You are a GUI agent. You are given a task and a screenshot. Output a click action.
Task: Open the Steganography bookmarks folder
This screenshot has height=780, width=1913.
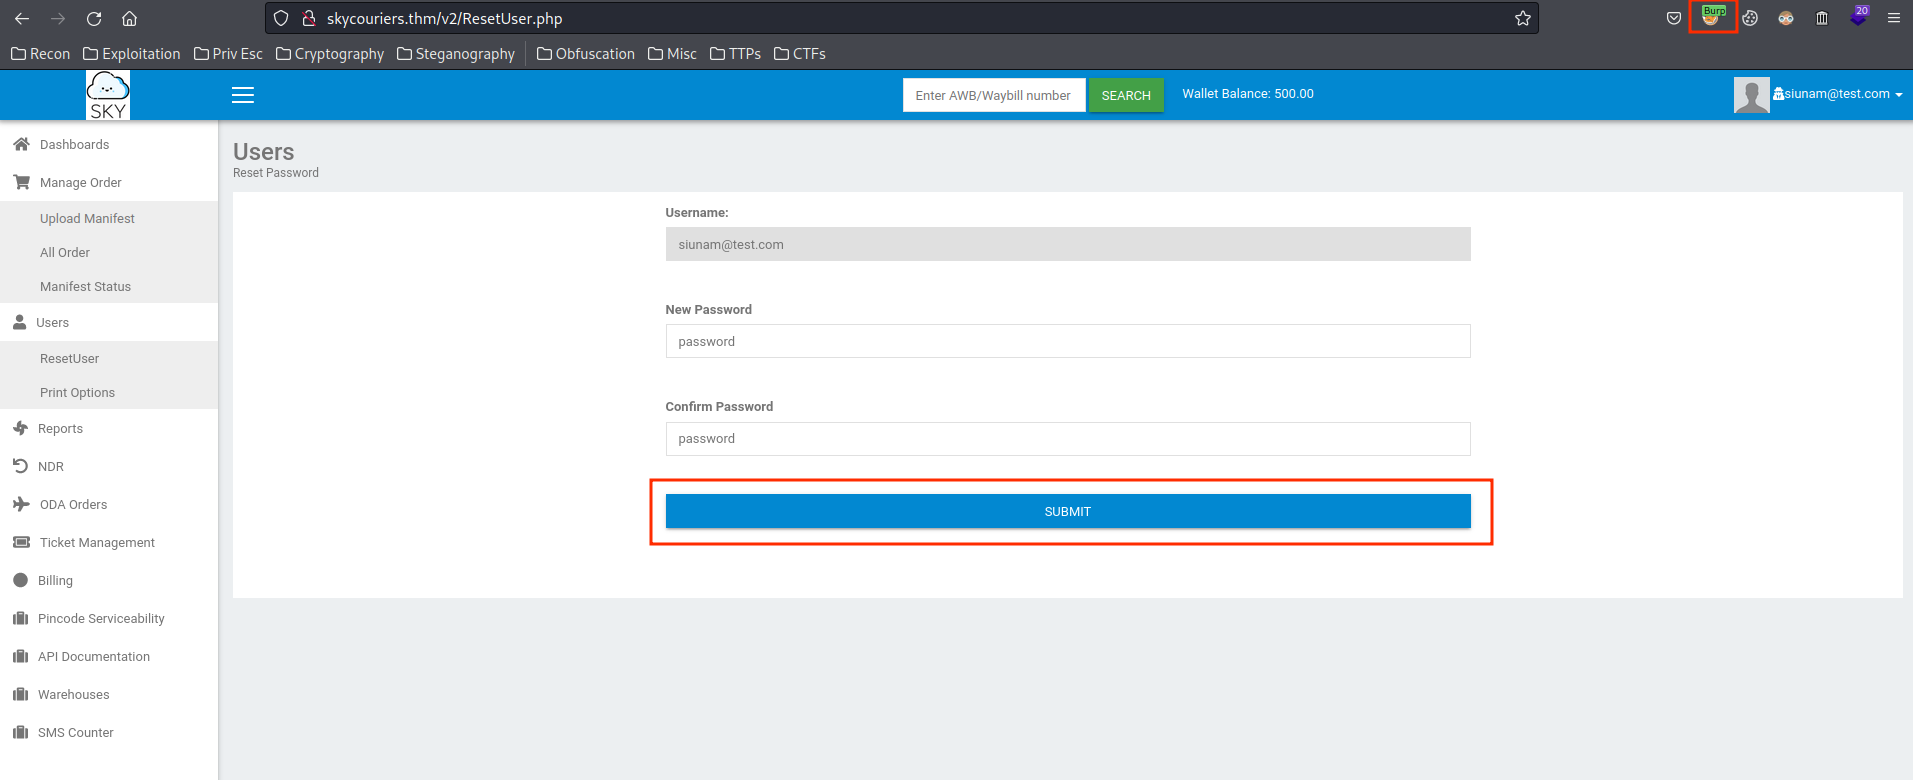point(456,54)
